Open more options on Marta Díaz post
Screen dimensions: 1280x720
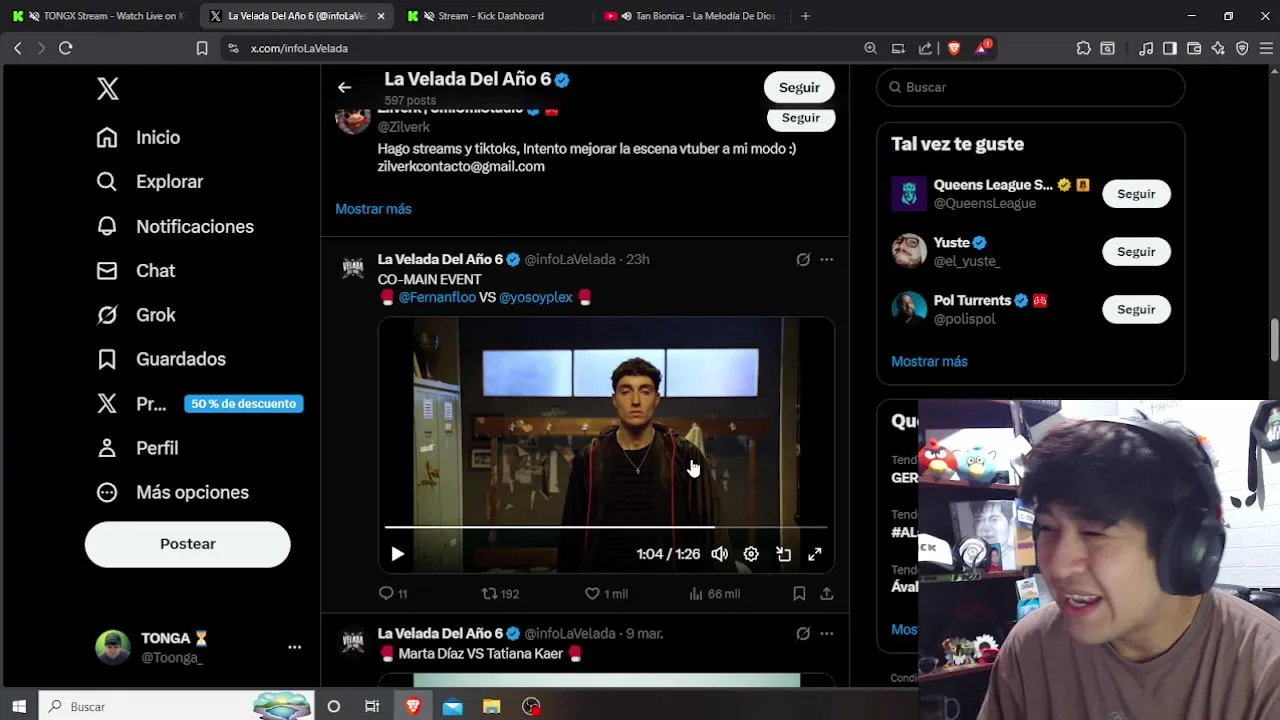[x=827, y=634]
